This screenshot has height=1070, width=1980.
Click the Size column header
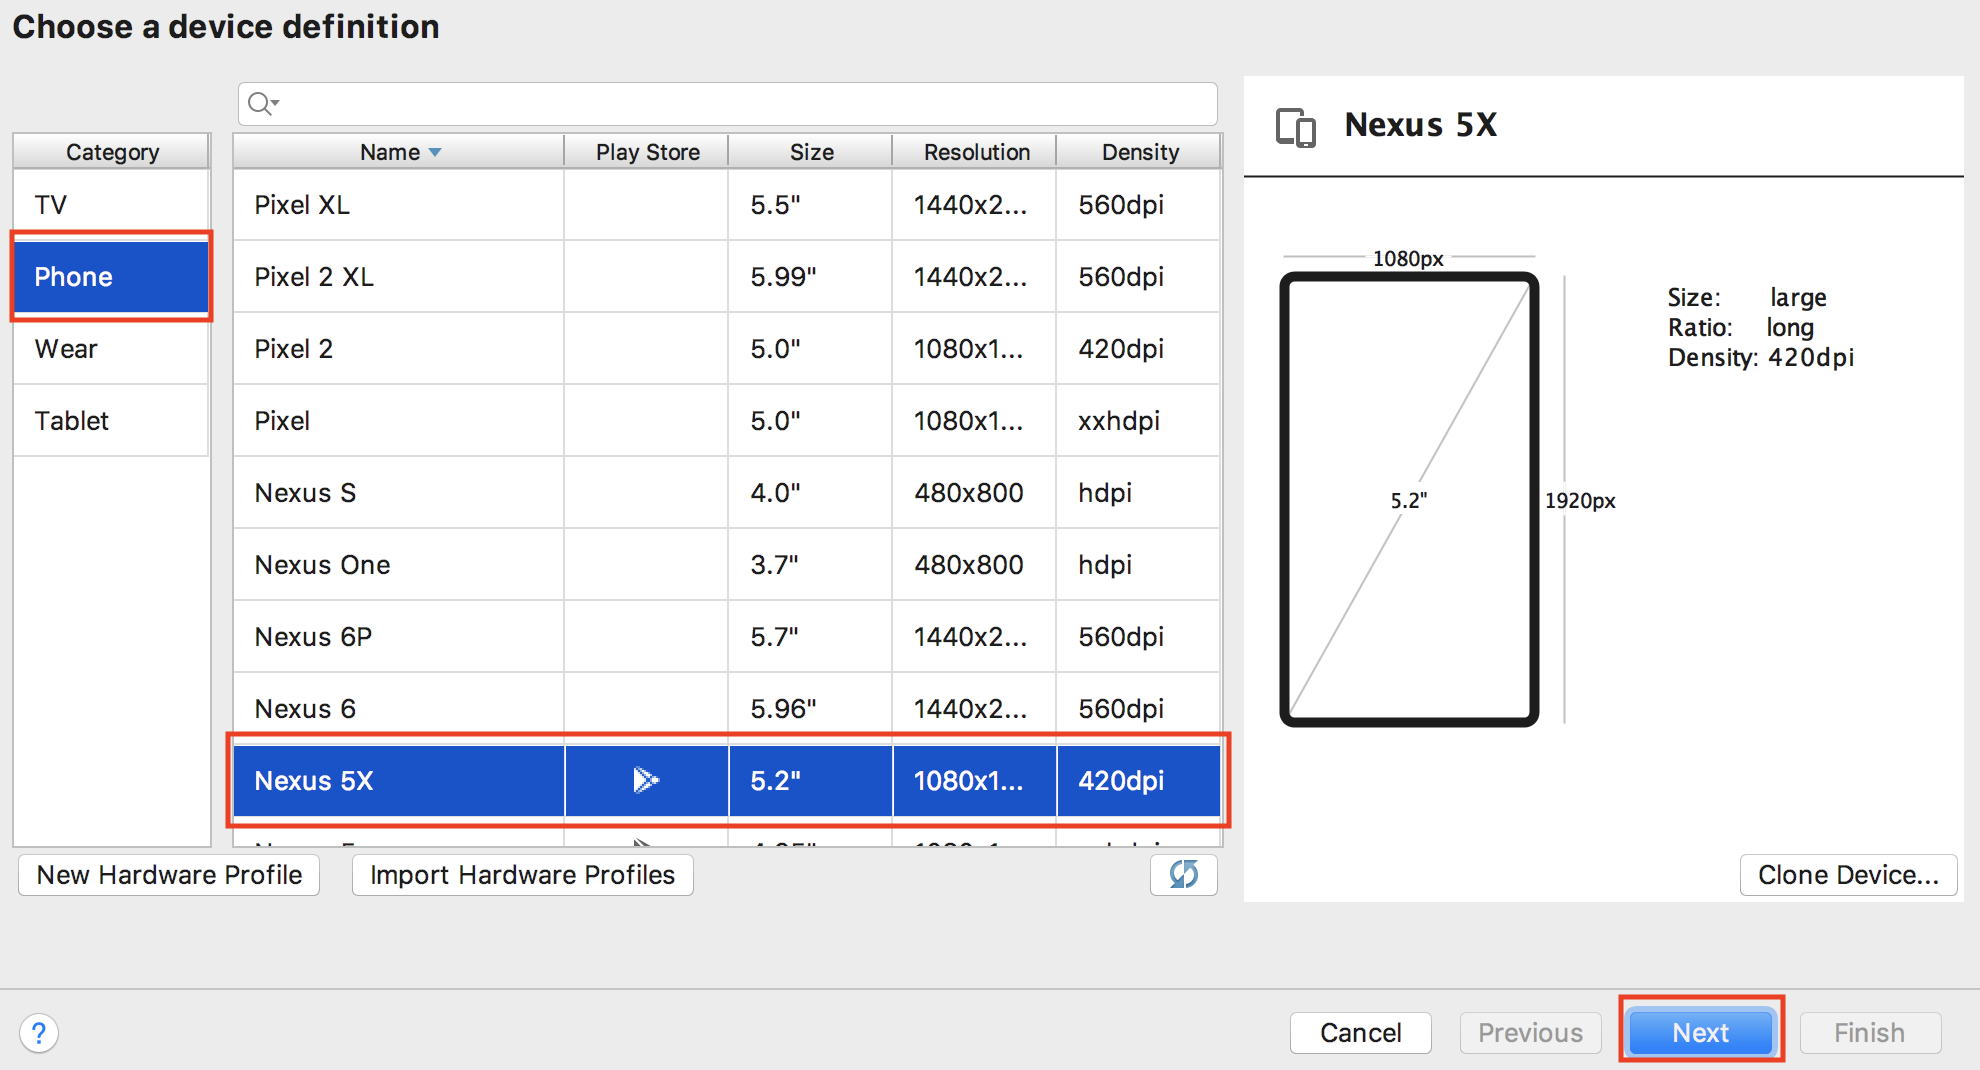pos(811,152)
